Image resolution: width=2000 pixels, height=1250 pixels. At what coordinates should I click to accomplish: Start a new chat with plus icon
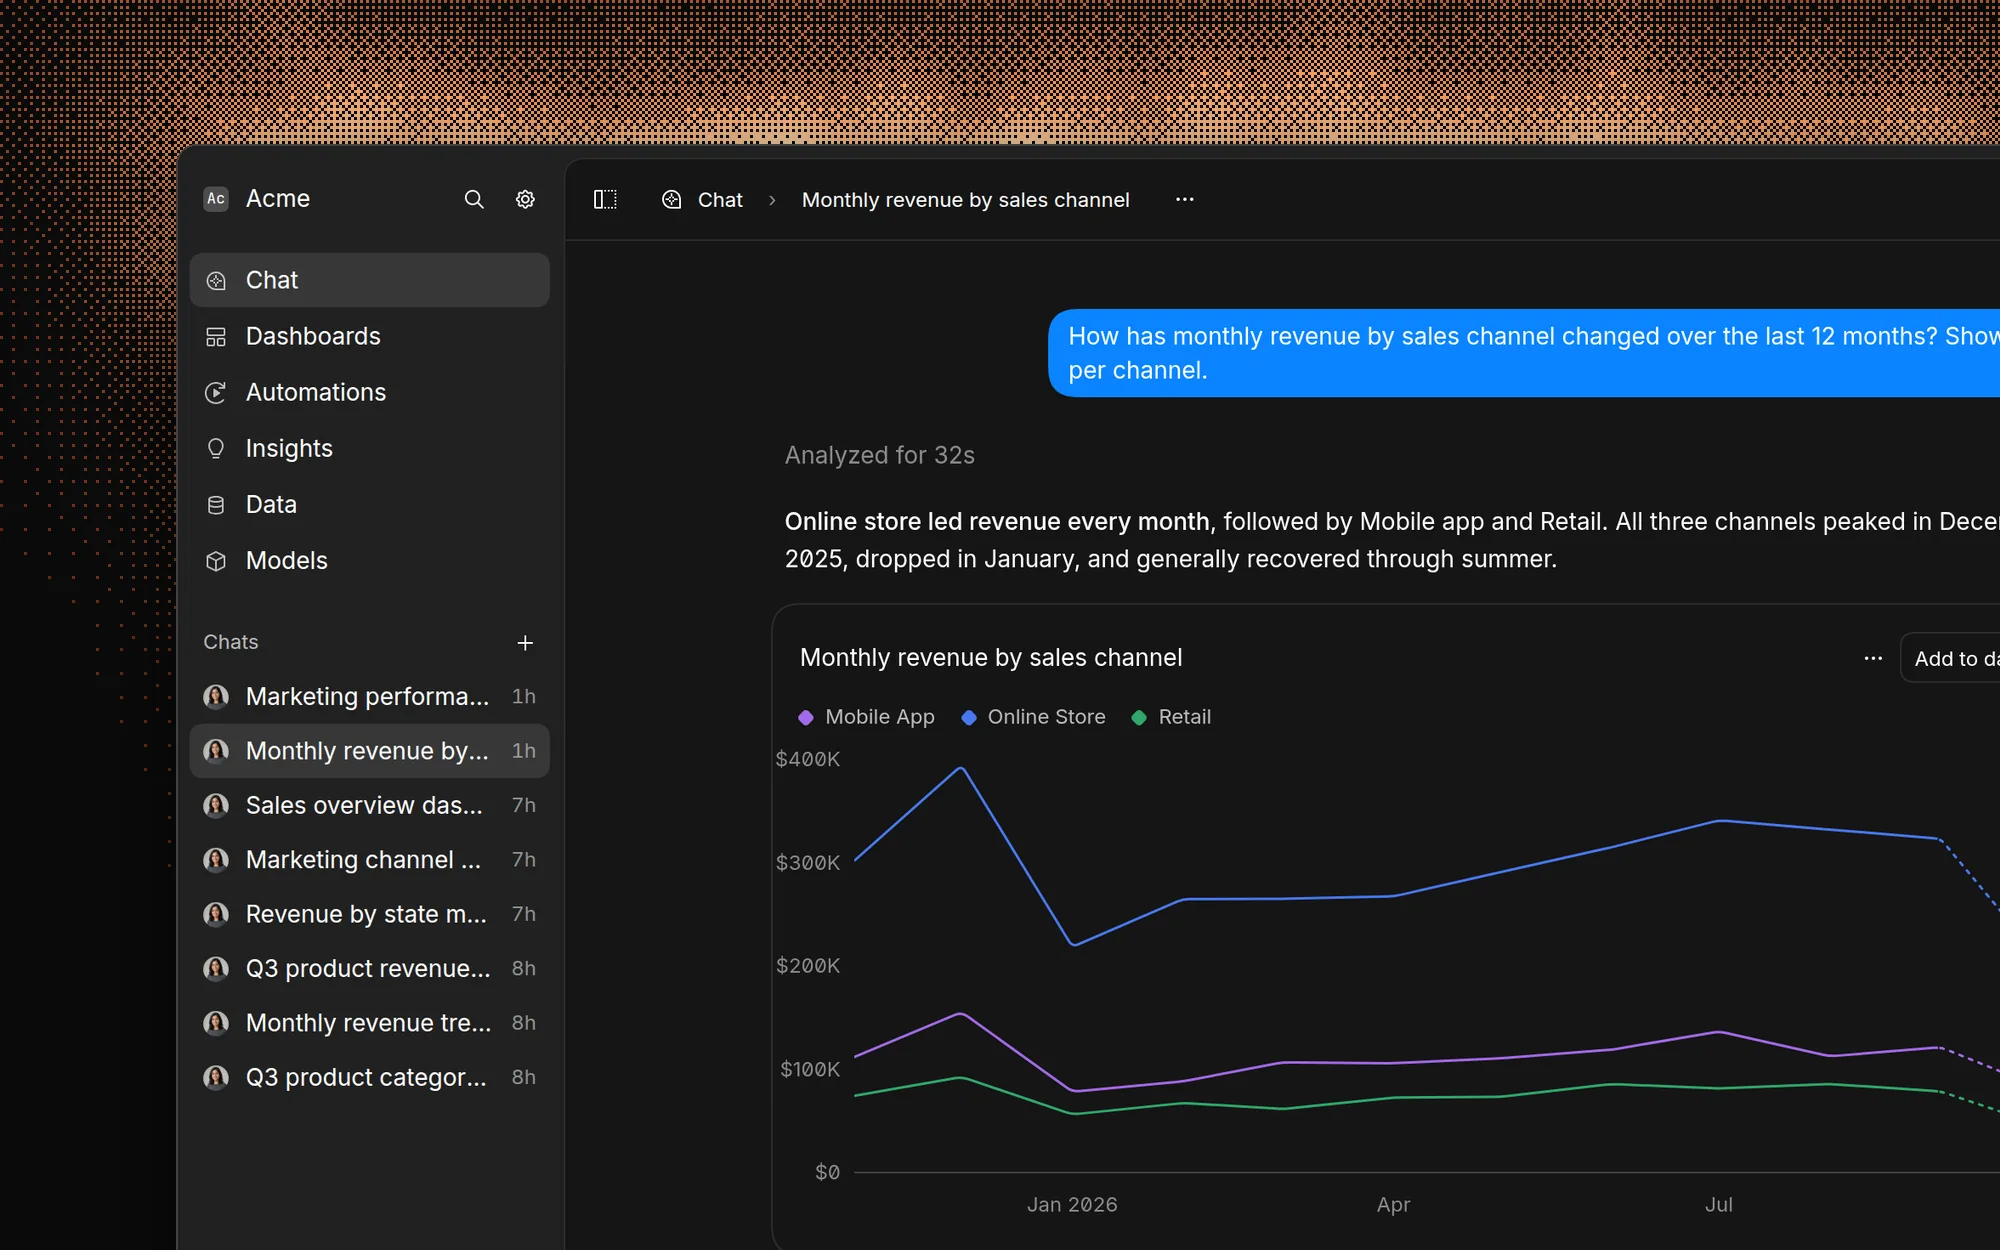click(525, 643)
